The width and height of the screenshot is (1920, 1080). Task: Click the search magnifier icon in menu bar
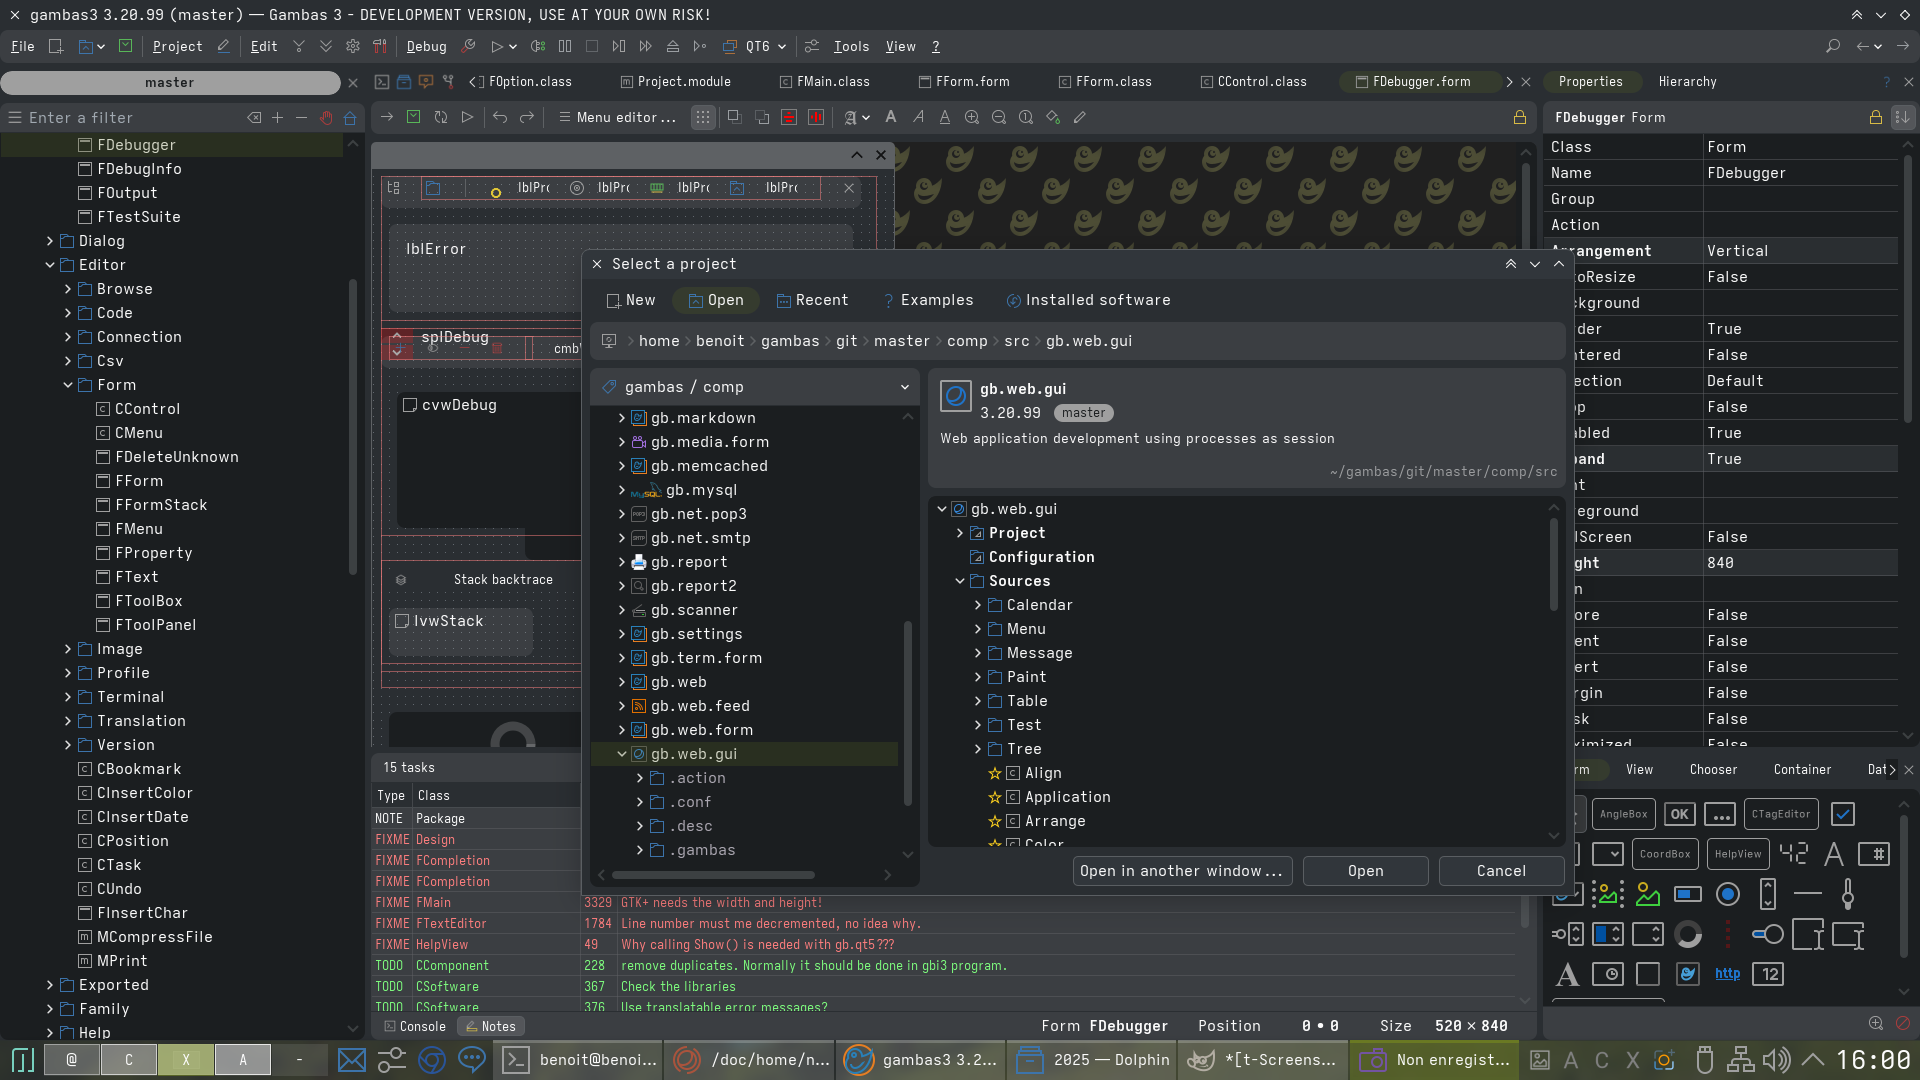(x=1833, y=47)
